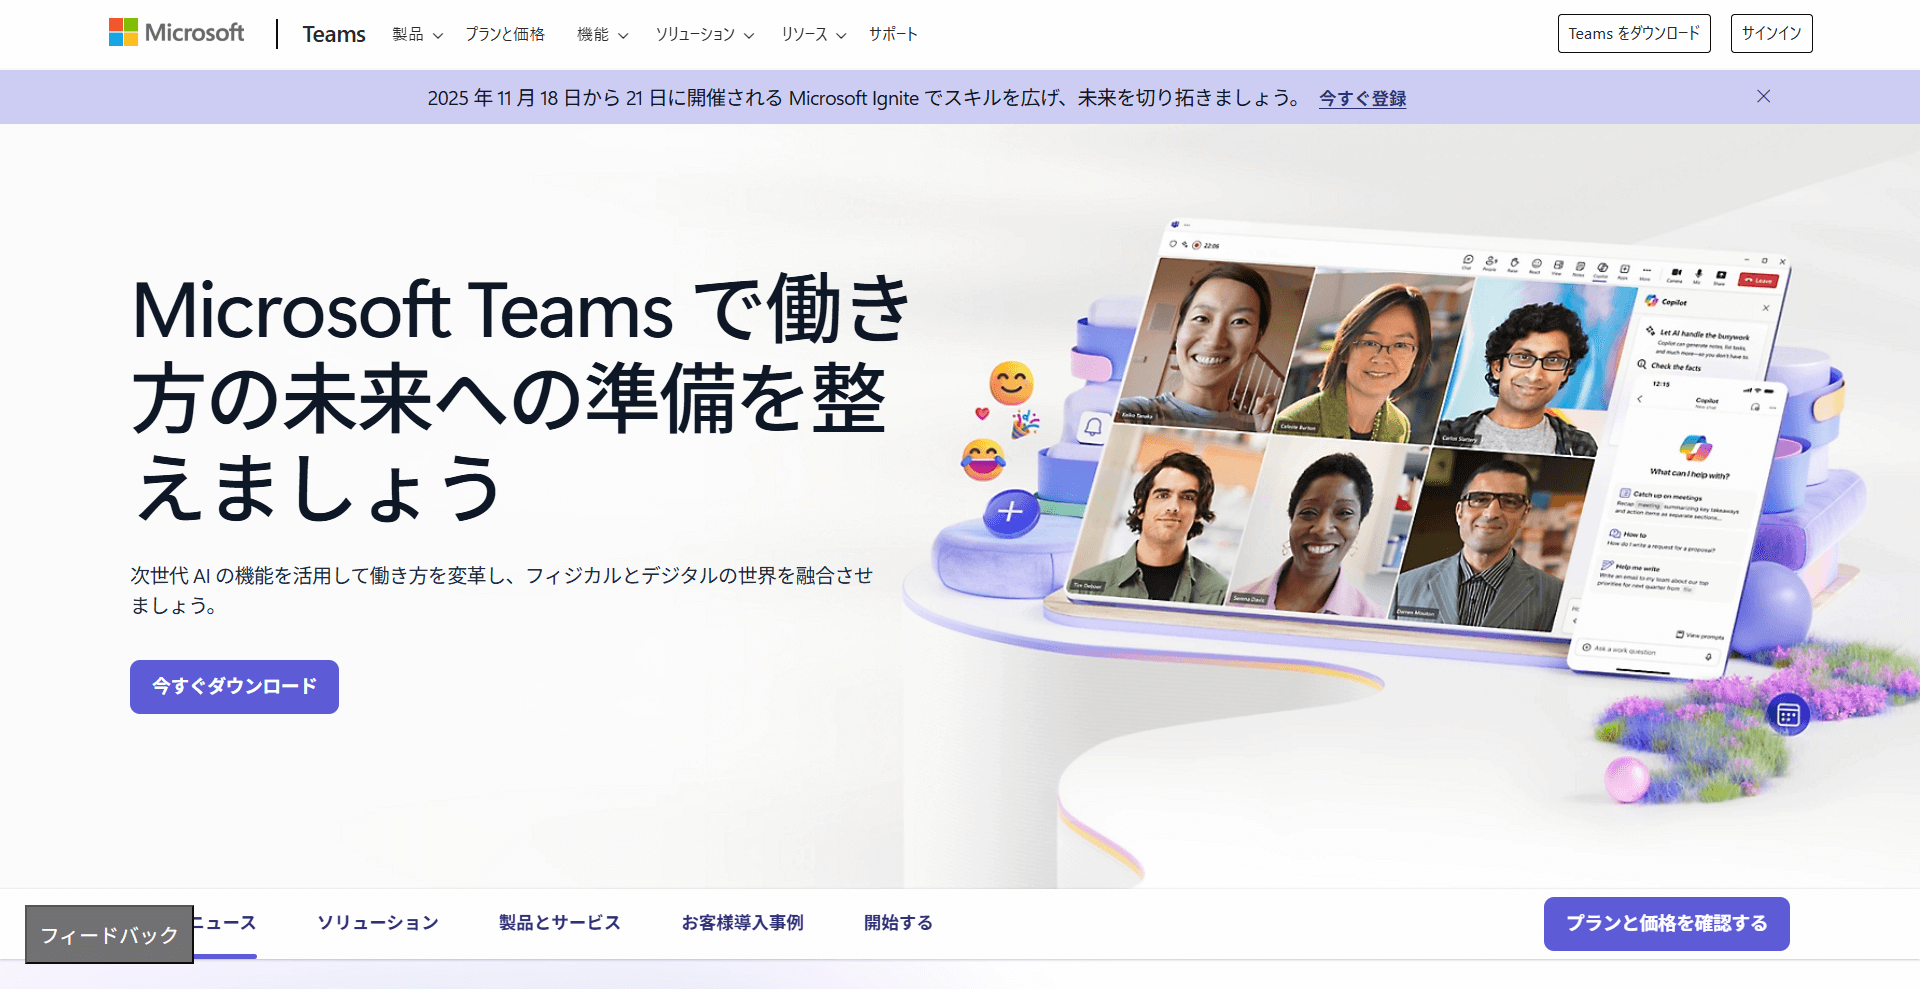Click the floating calendar icon button

(1788, 714)
